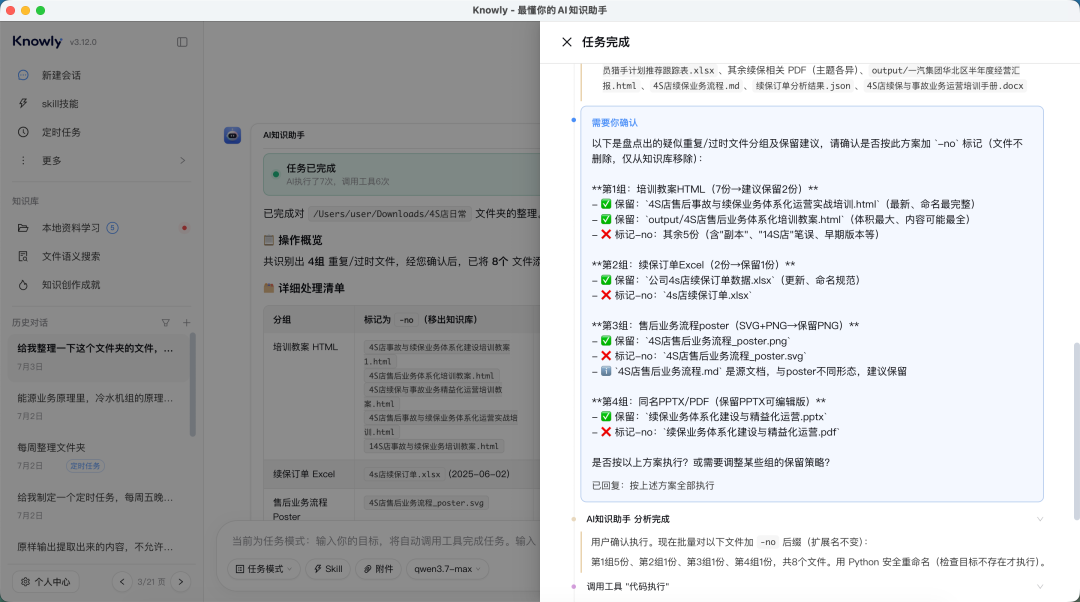Open 个人中心 button
The width and height of the screenshot is (1080, 602).
point(45,582)
